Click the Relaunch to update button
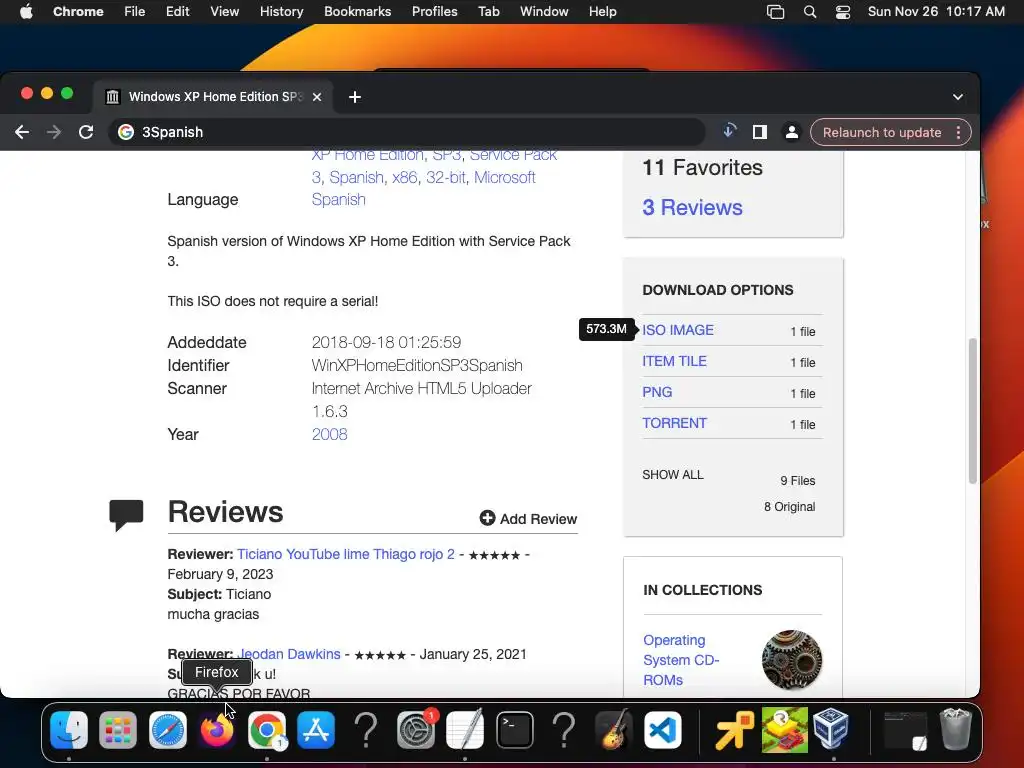This screenshot has height=768, width=1024. coord(882,132)
